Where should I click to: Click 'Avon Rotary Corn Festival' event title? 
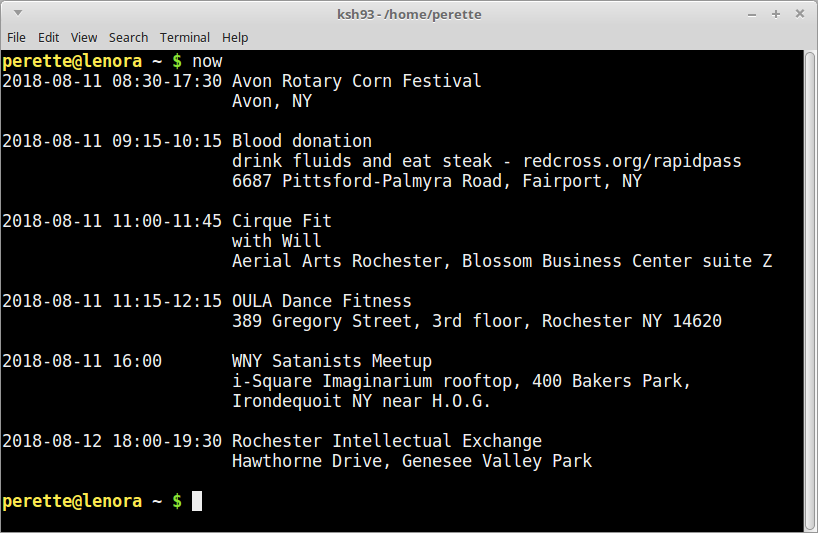point(356,81)
